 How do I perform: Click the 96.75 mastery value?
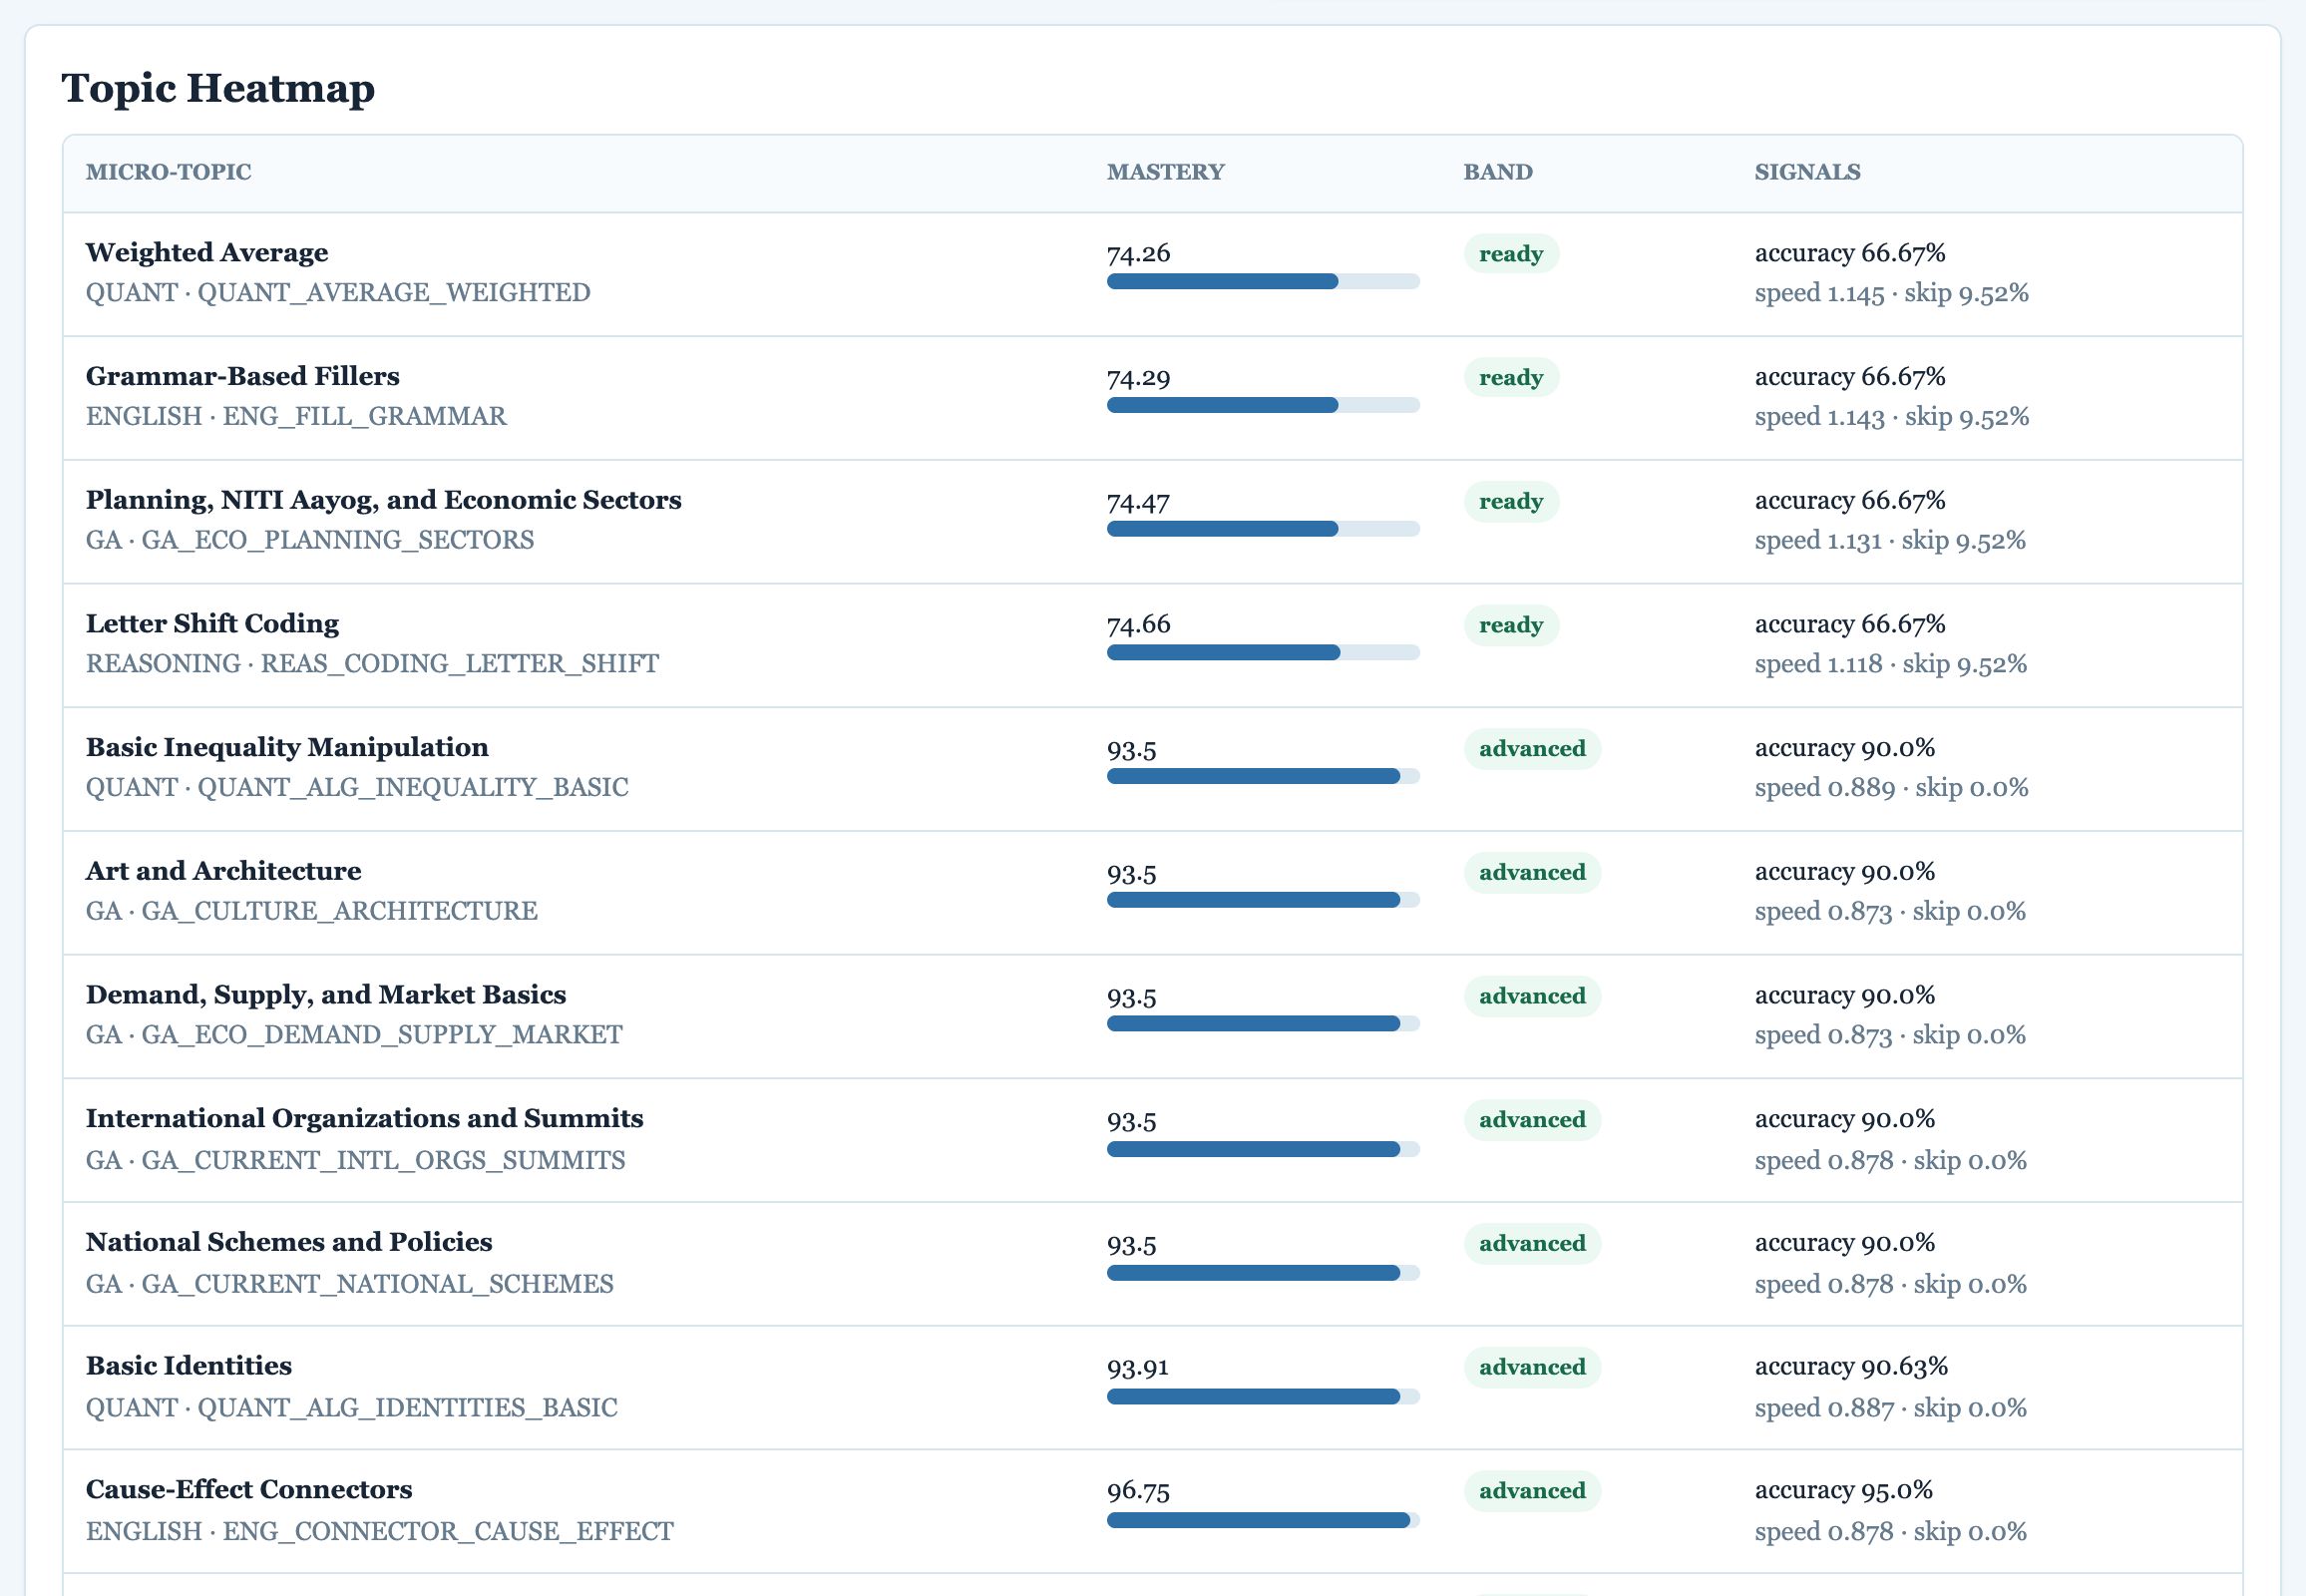[1138, 1491]
